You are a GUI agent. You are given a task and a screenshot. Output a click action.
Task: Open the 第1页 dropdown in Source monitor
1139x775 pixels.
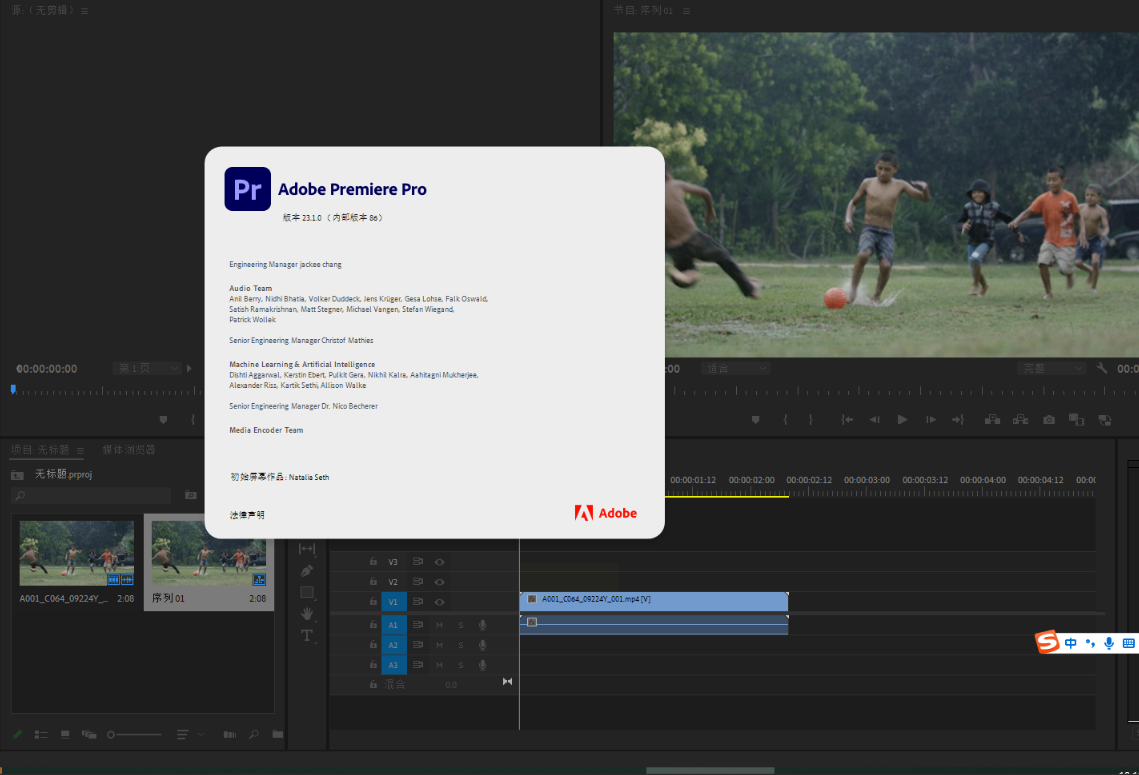[x=147, y=368]
